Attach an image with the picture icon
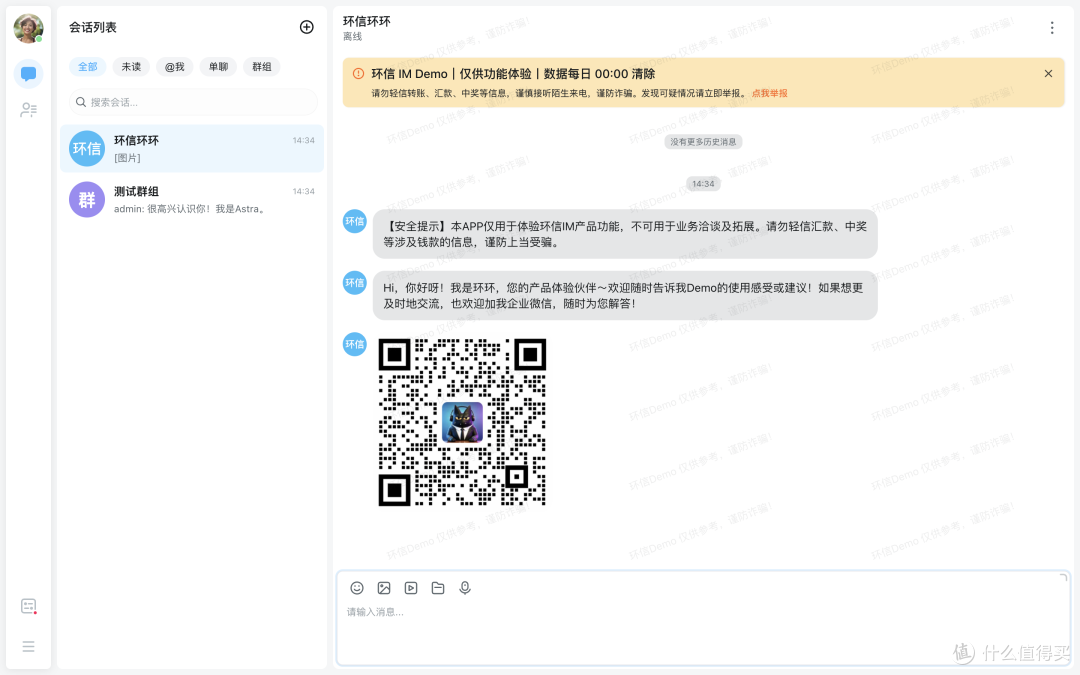This screenshot has width=1080, height=675. pyautogui.click(x=384, y=588)
